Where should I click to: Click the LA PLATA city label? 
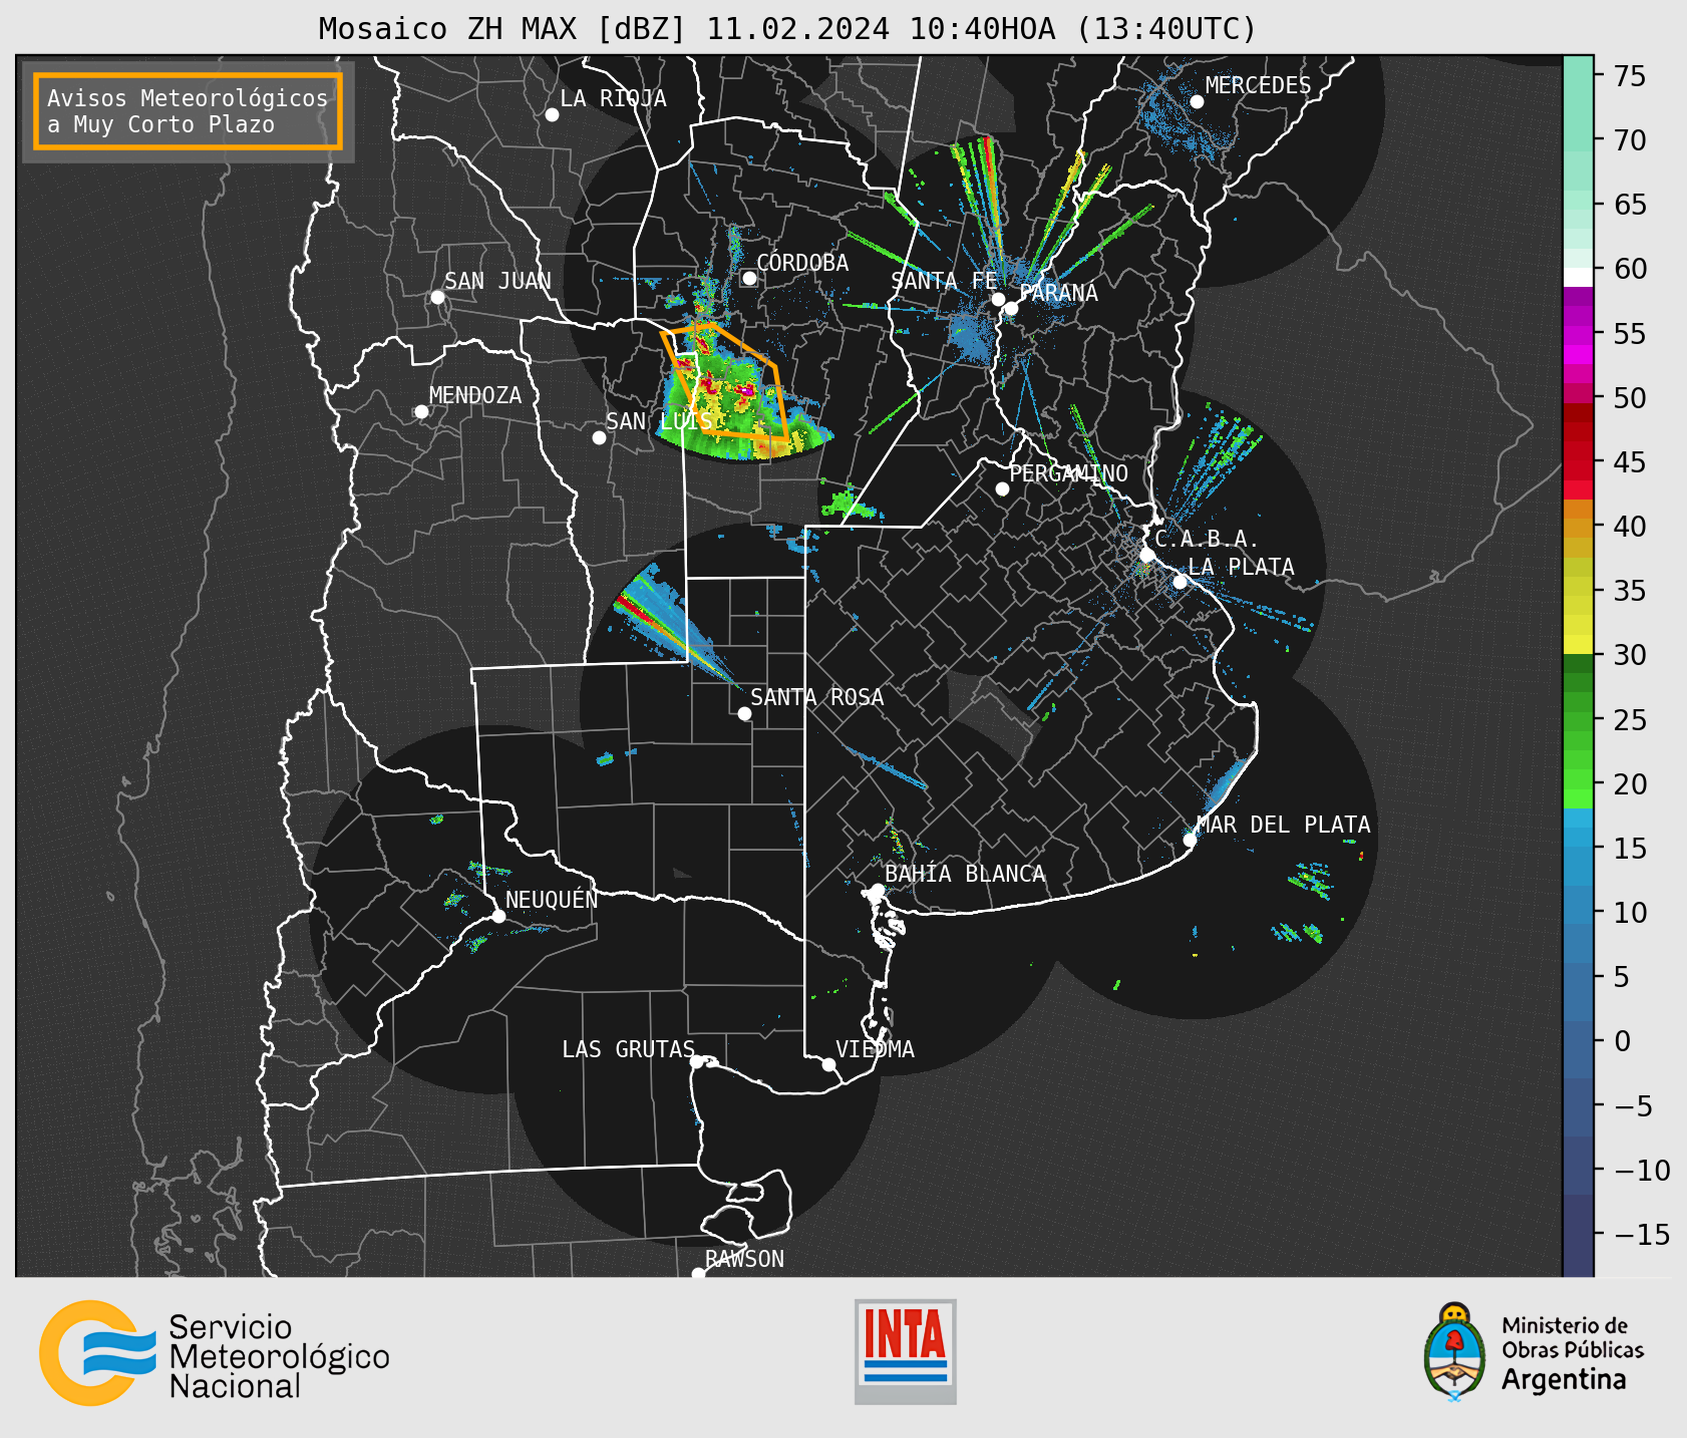(1241, 567)
